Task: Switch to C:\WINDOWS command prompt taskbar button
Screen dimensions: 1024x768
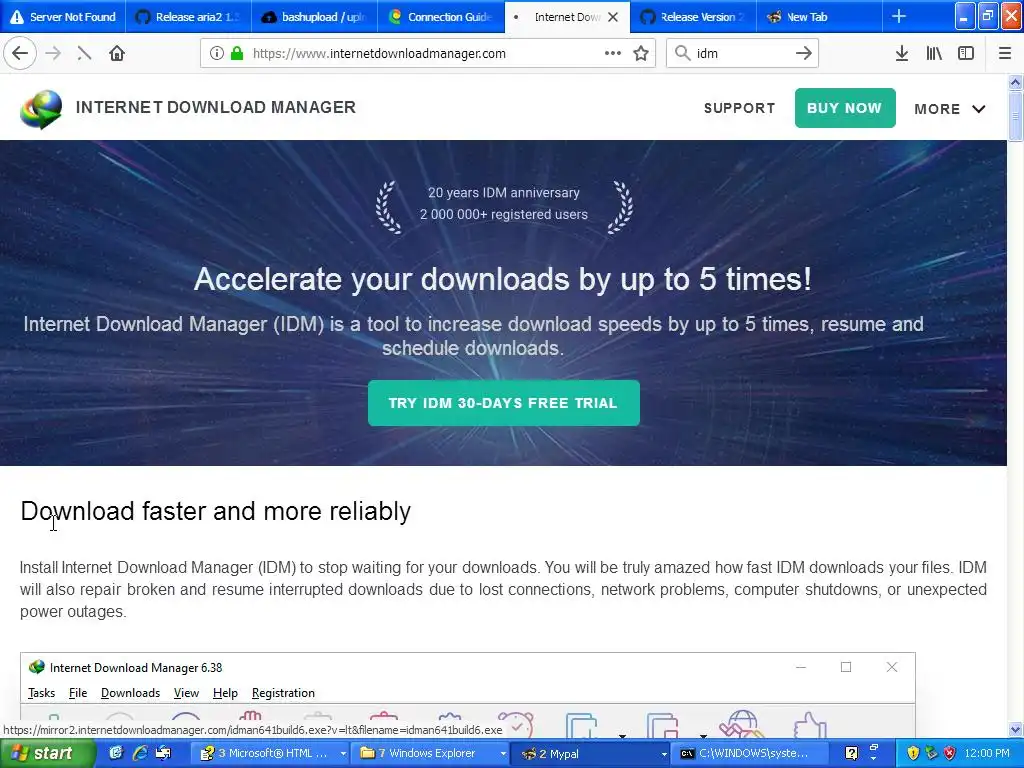Action: click(751, 753)
